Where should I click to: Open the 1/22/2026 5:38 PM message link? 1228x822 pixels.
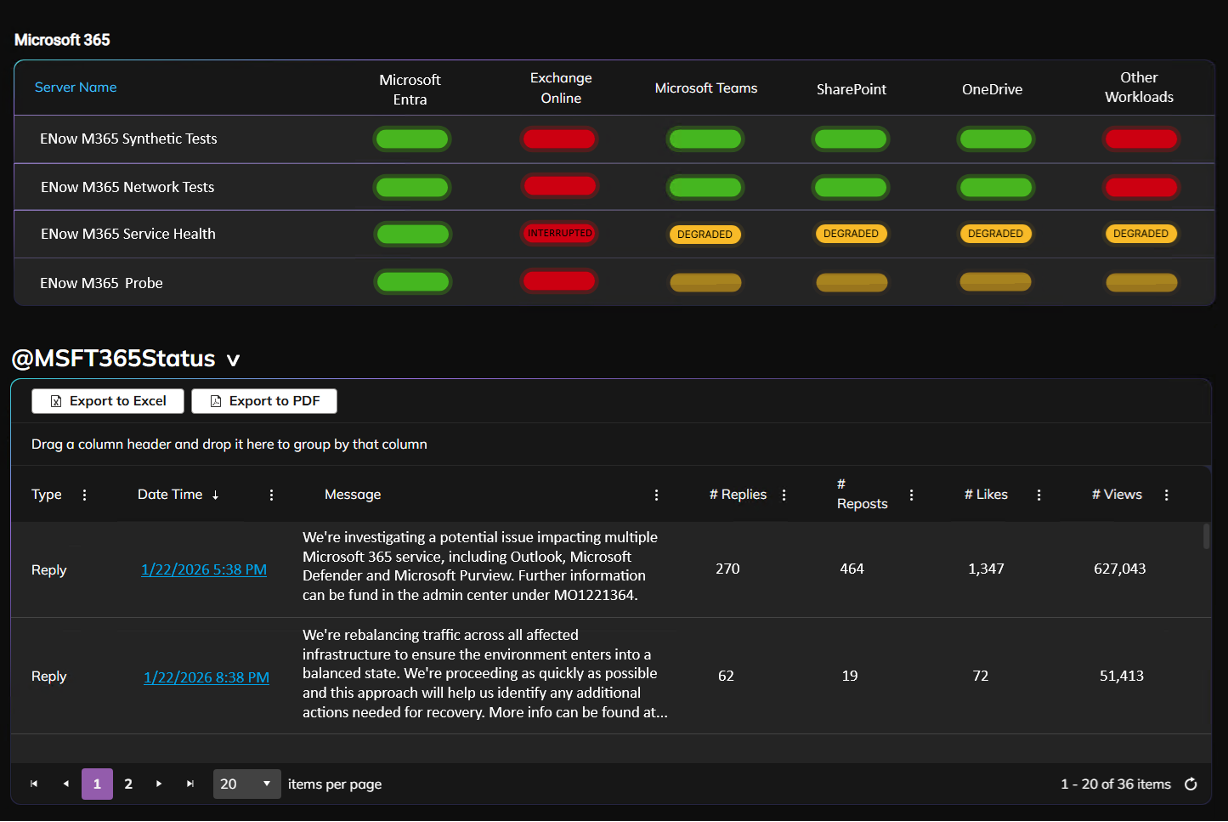tap(204, 569)
